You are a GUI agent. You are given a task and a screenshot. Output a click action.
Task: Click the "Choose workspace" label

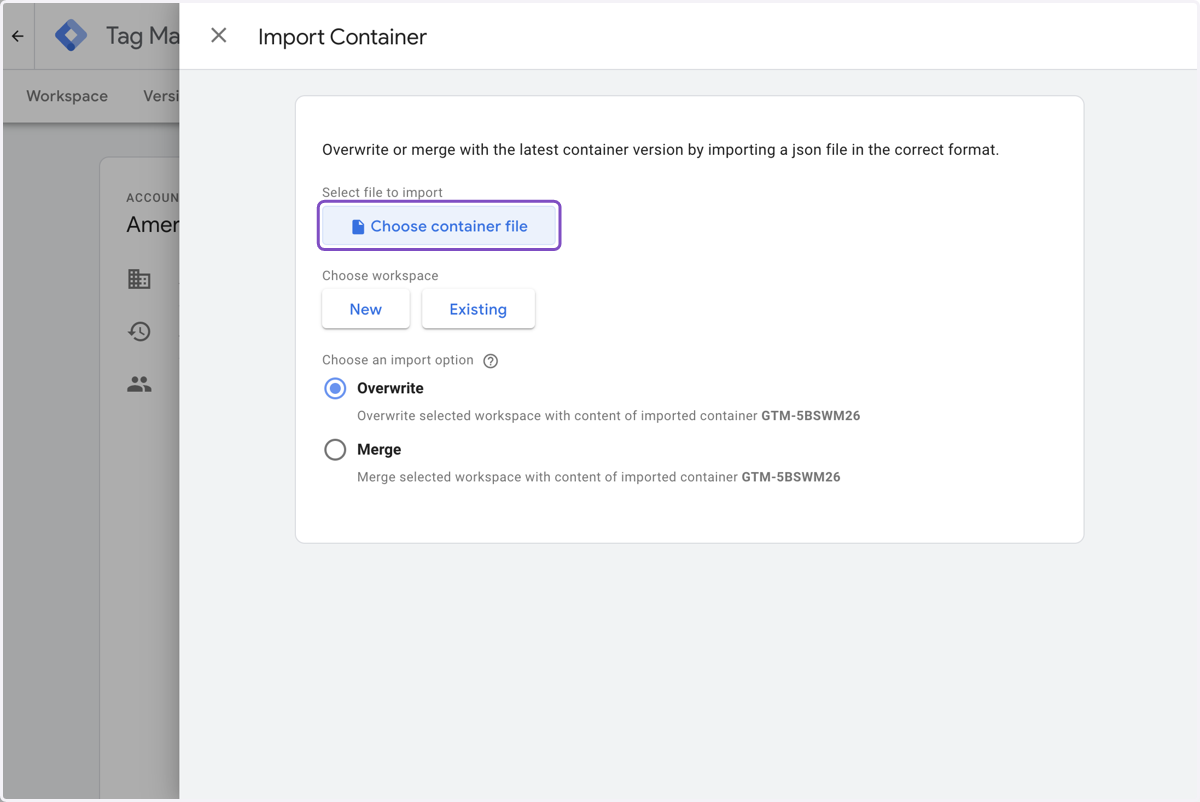pyautogui.click(x=380, y=275)
